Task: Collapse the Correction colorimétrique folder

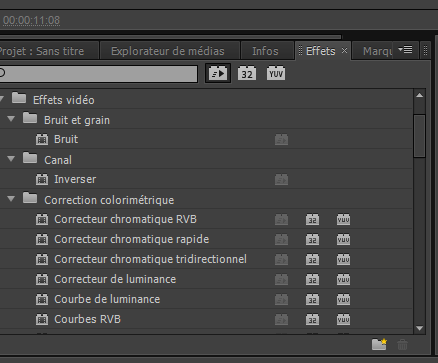Action: tap(11, 199)
